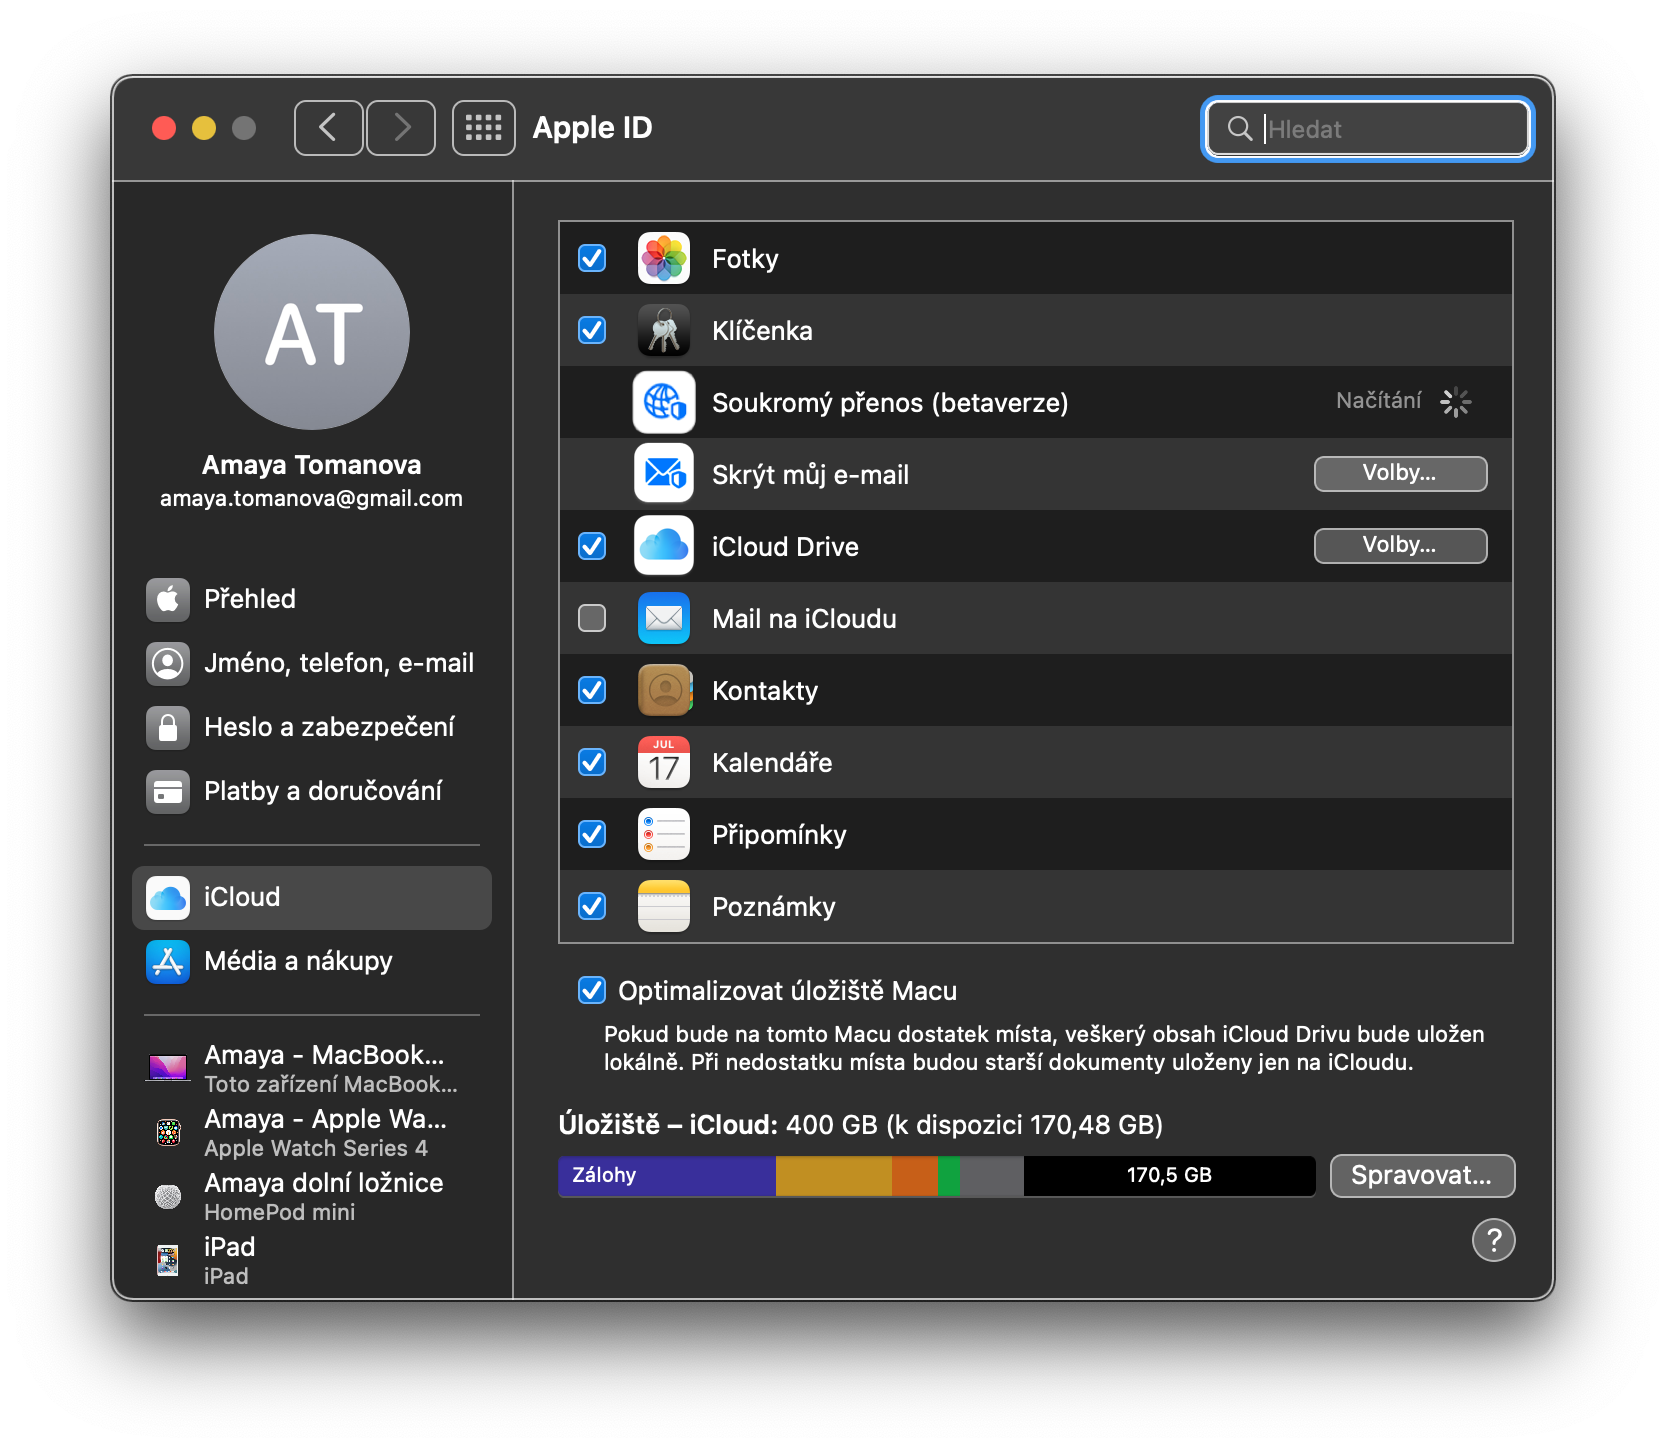Select the Amaya - MacBook device entry
This screenshot has width=1666, height=1448.
click(x=312, y=1068)
